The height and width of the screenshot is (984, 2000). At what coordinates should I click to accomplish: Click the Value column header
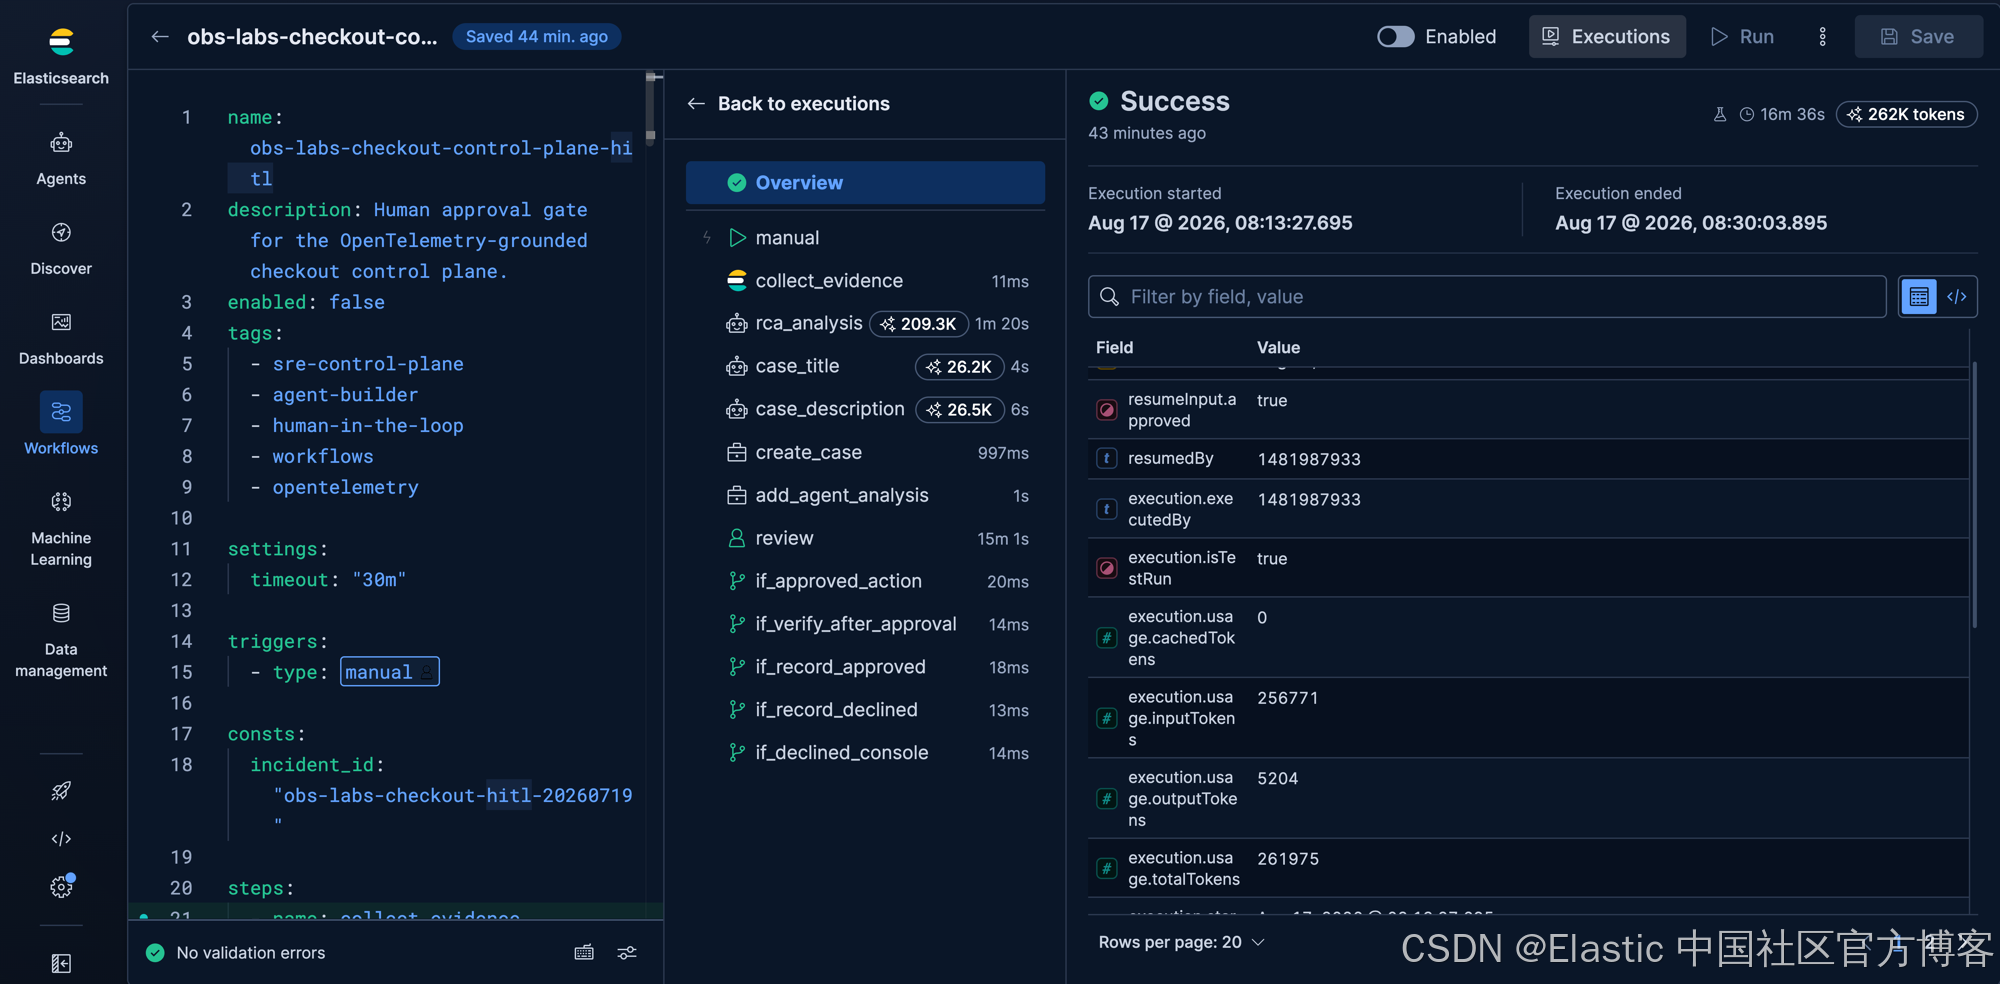[1279, 348]
